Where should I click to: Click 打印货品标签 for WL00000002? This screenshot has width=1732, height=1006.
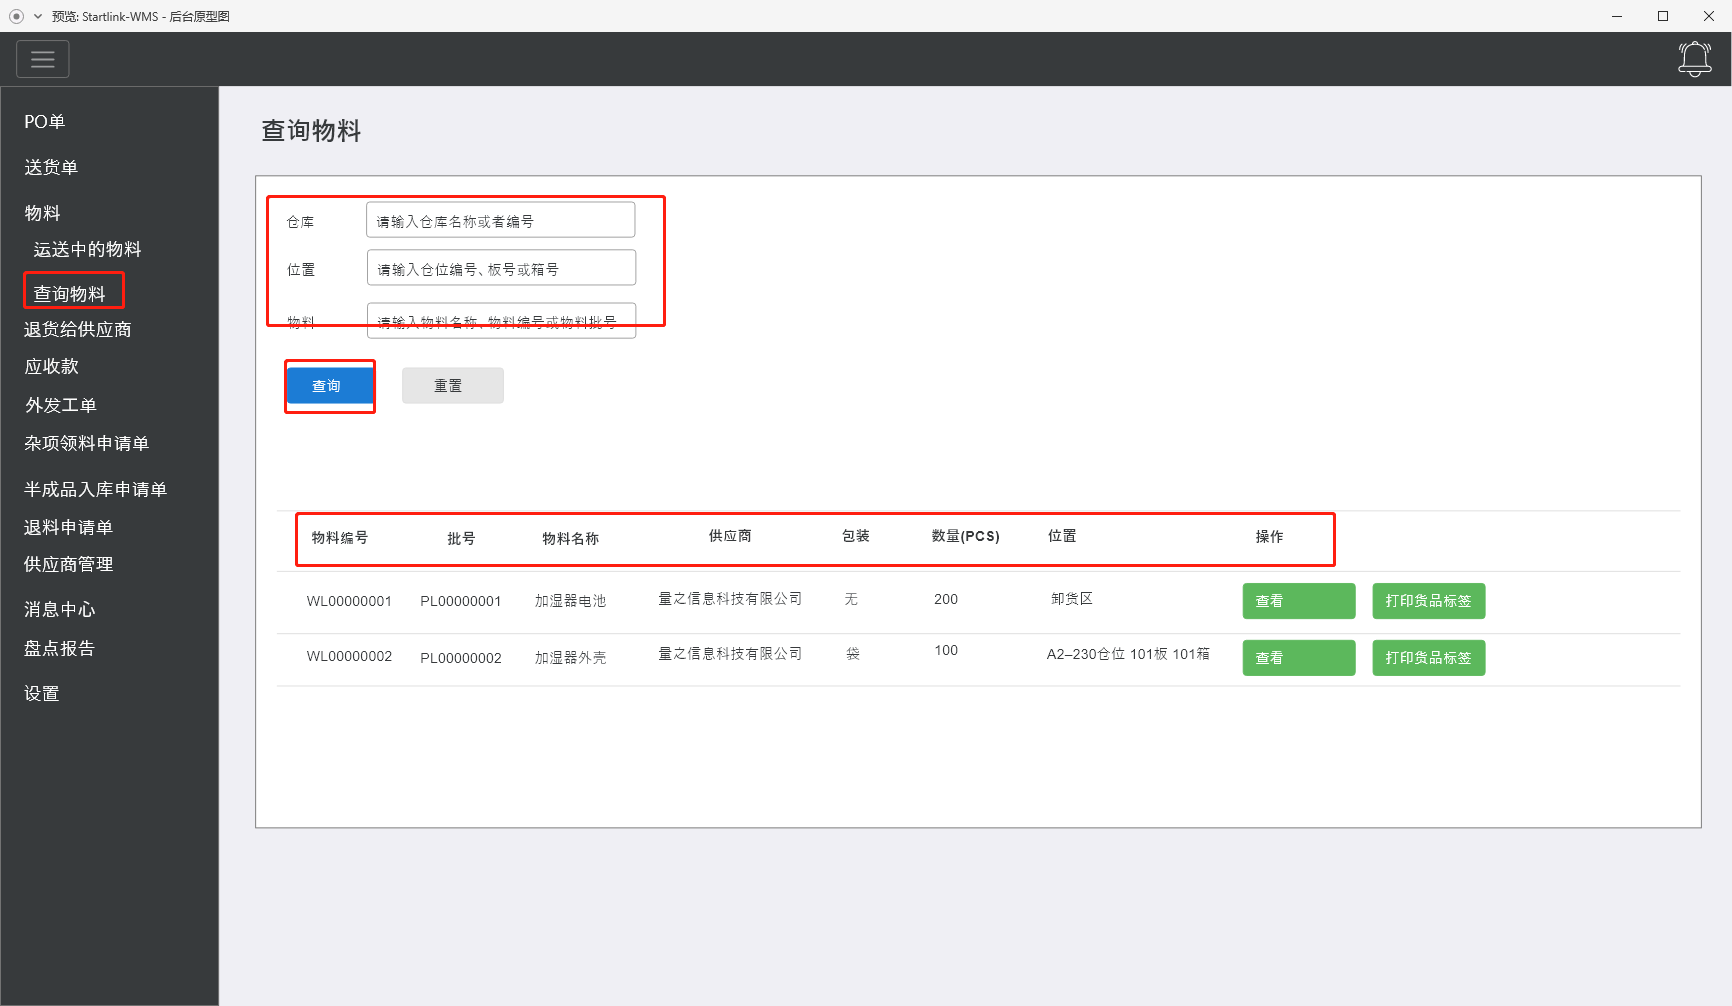point(1429,658)
